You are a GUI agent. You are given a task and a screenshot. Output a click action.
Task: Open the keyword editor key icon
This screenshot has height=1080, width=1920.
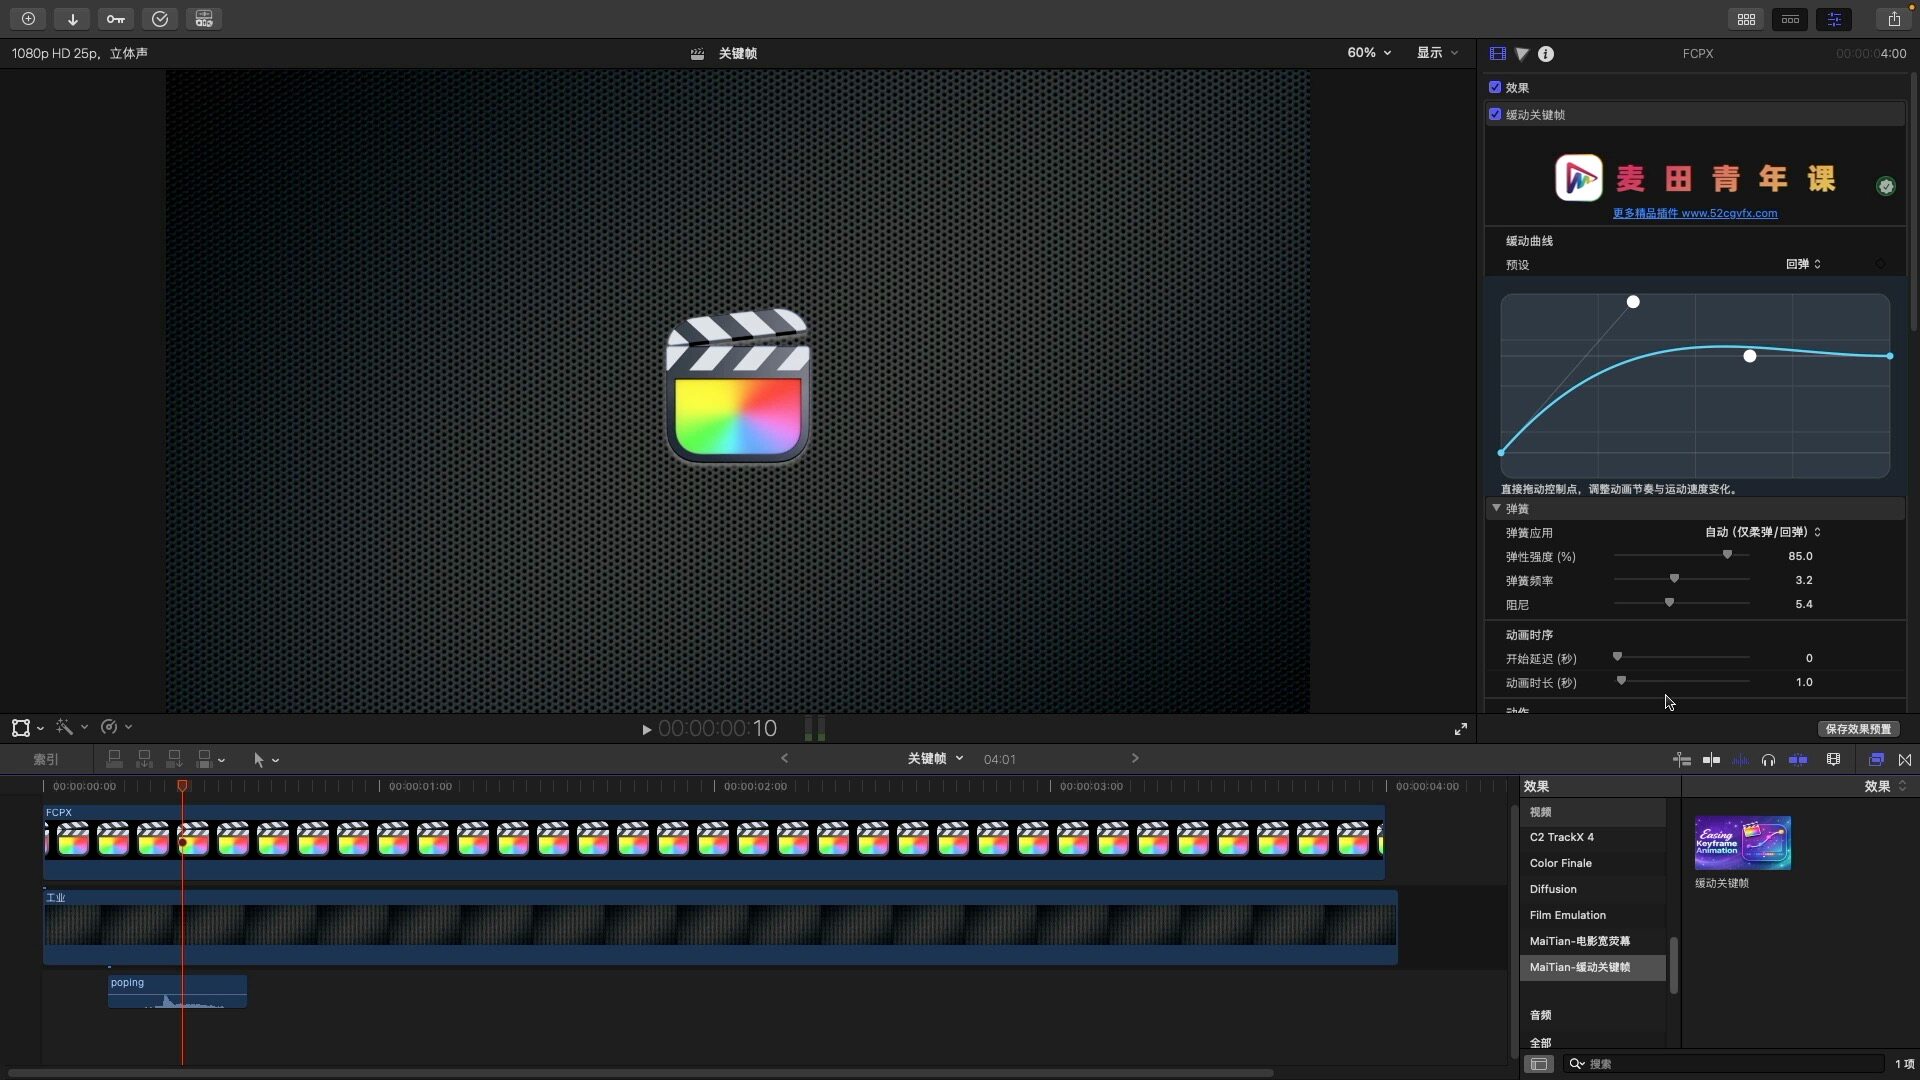[x=116, y=19]
